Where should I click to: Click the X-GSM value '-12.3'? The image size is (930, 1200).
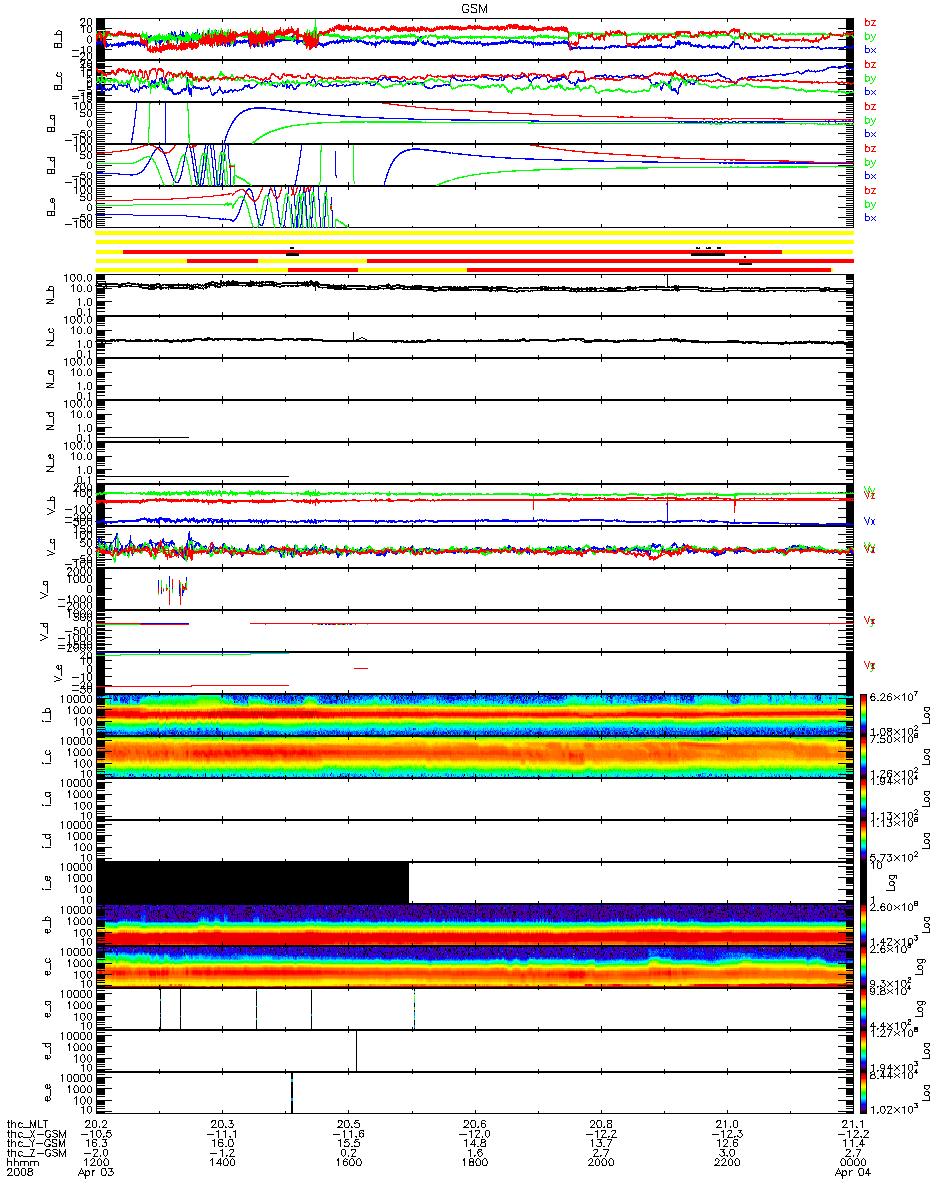(727, 1136)
